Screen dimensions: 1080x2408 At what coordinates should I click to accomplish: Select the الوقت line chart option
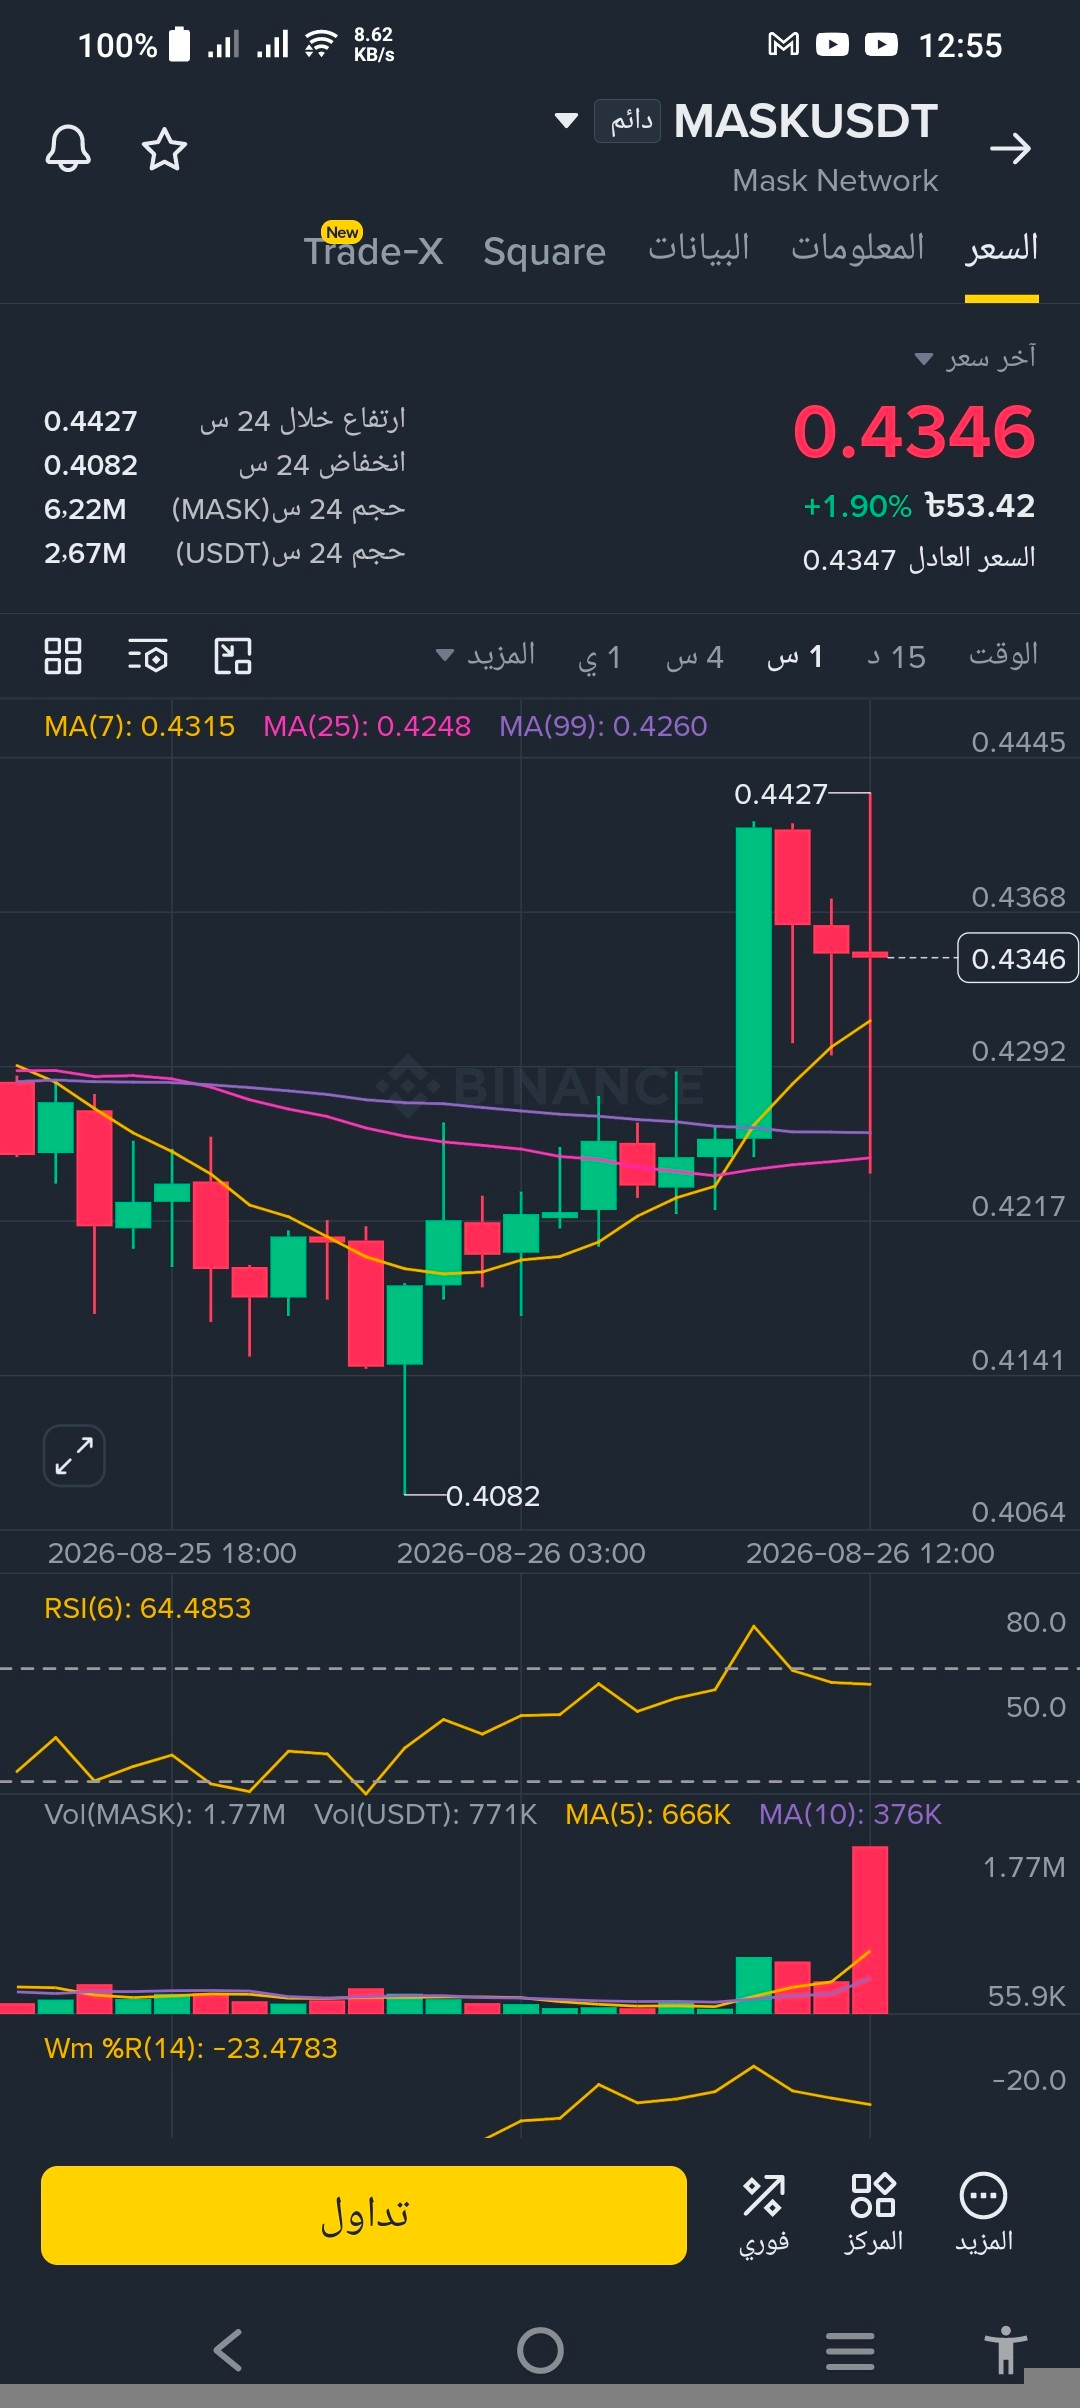point(1003,655)
